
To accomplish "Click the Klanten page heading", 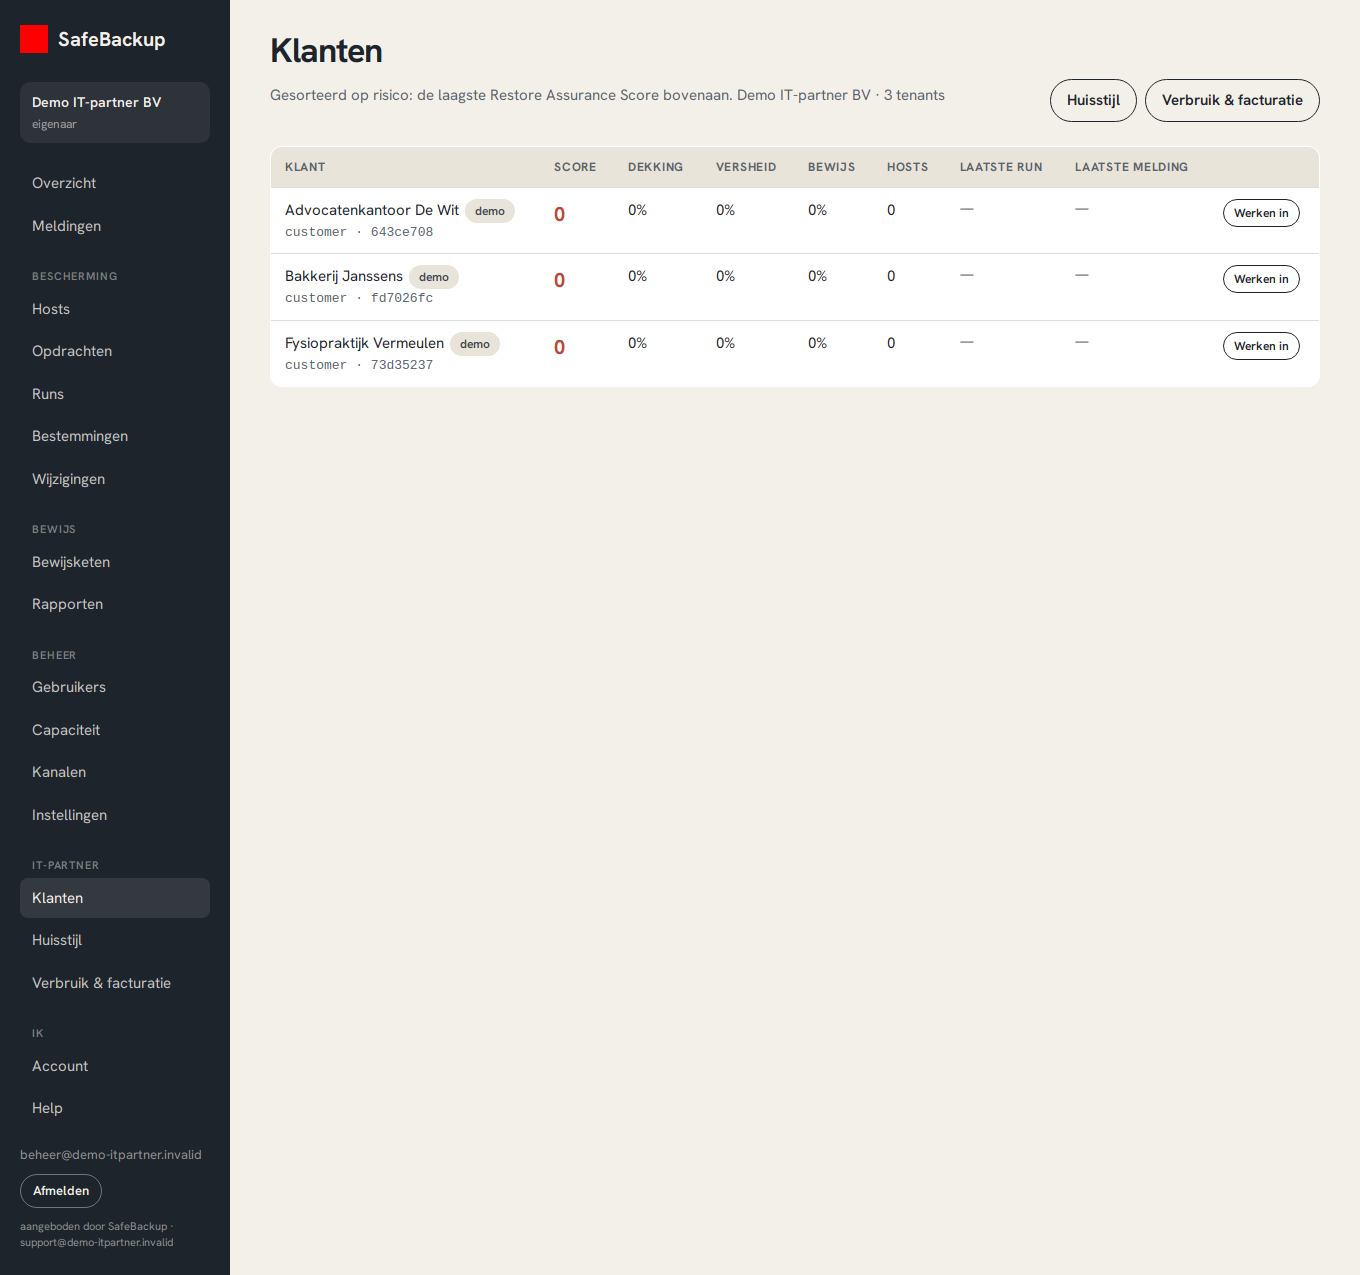I will coord(326,51).
